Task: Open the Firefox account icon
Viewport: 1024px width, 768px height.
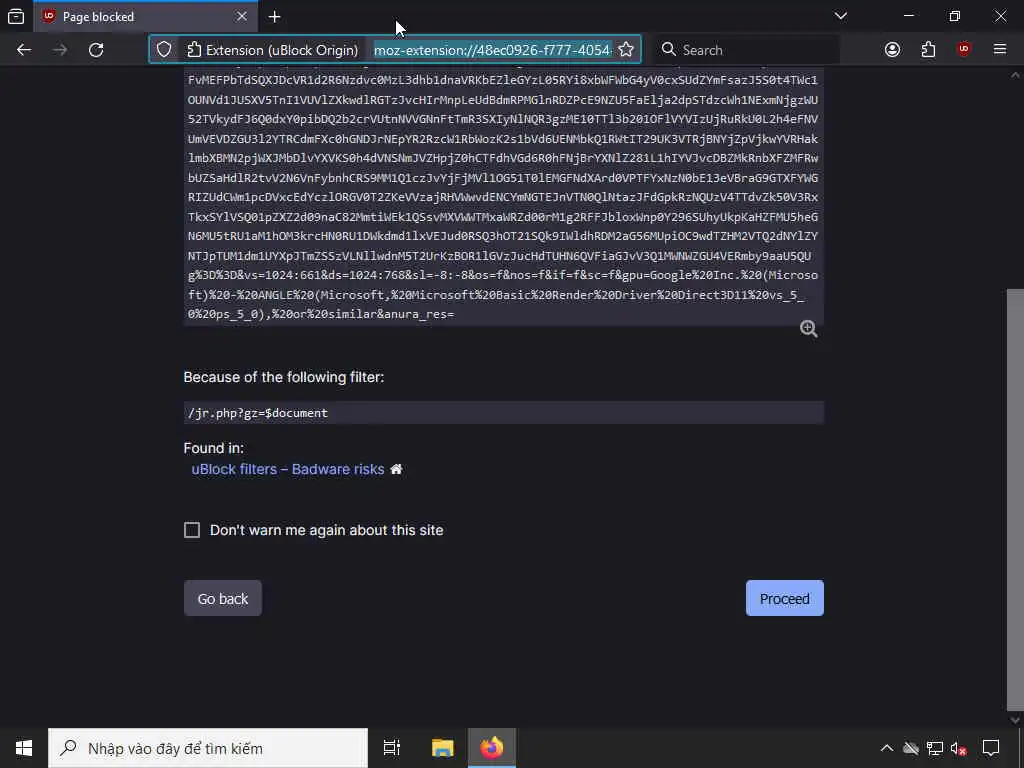Action: [x=893, y=50]
